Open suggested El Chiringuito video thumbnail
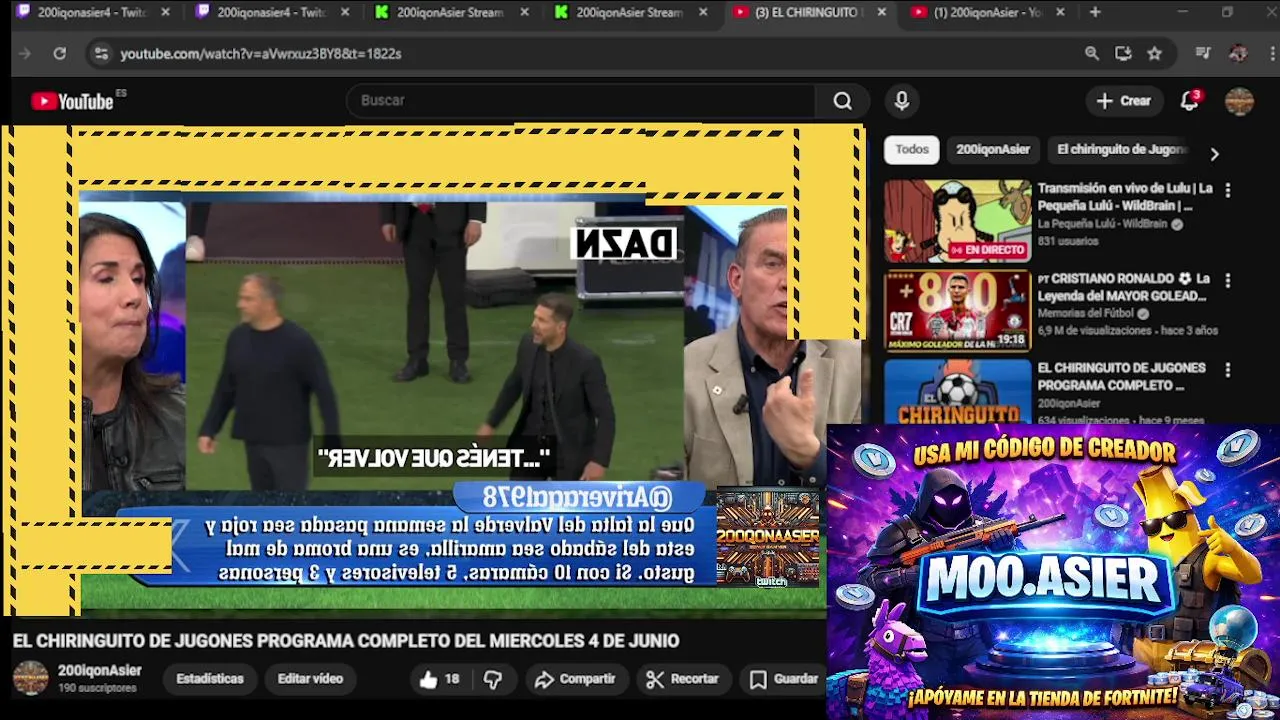The image size is (1280, 720). (x=957, y=391)
